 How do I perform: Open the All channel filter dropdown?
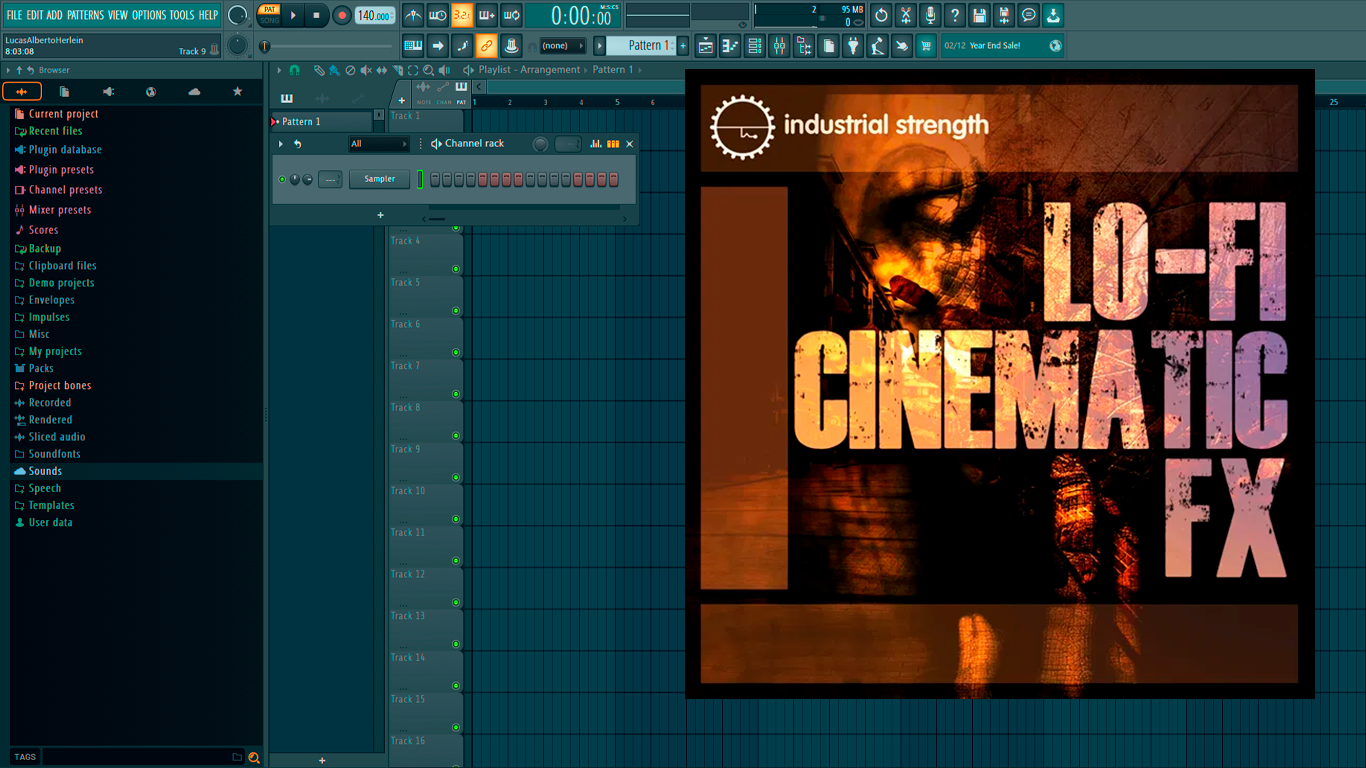pos(379,144)
